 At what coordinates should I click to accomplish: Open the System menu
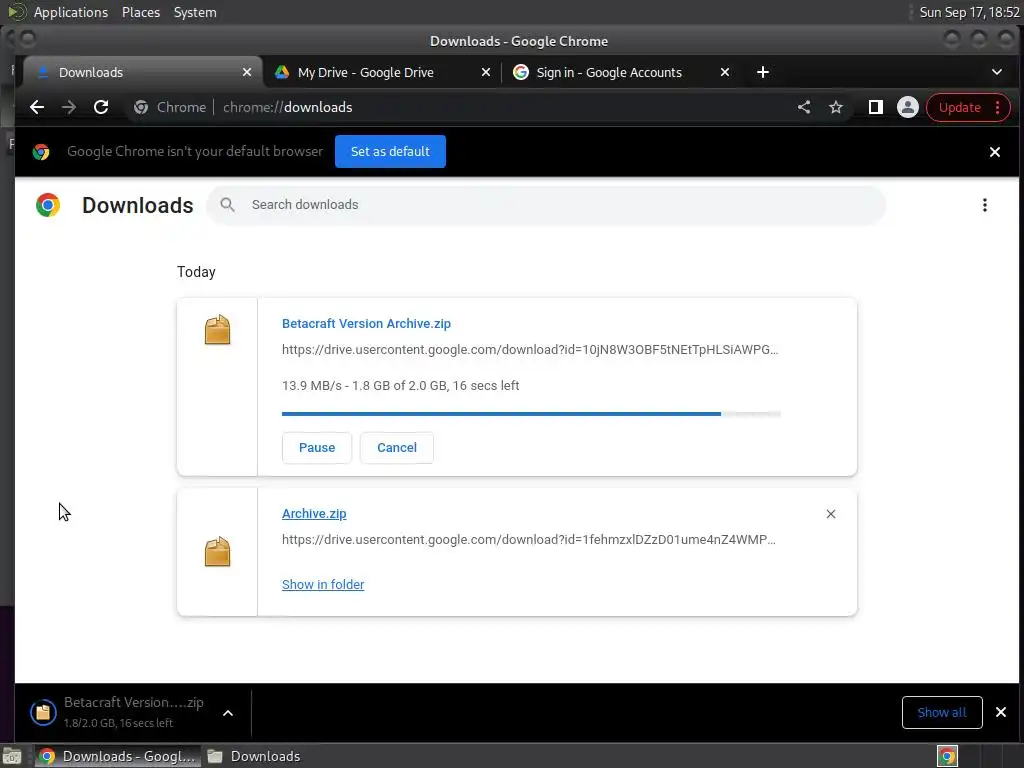pos(195,12)
